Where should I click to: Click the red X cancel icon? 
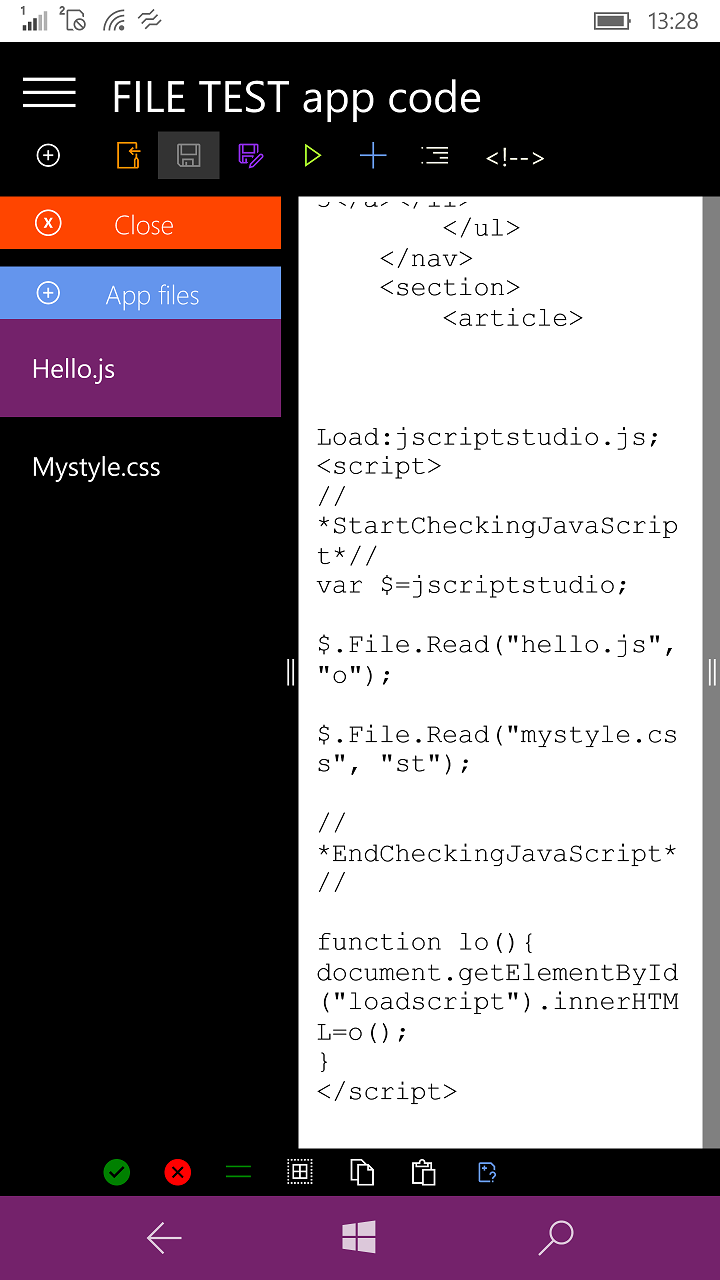178,1172
